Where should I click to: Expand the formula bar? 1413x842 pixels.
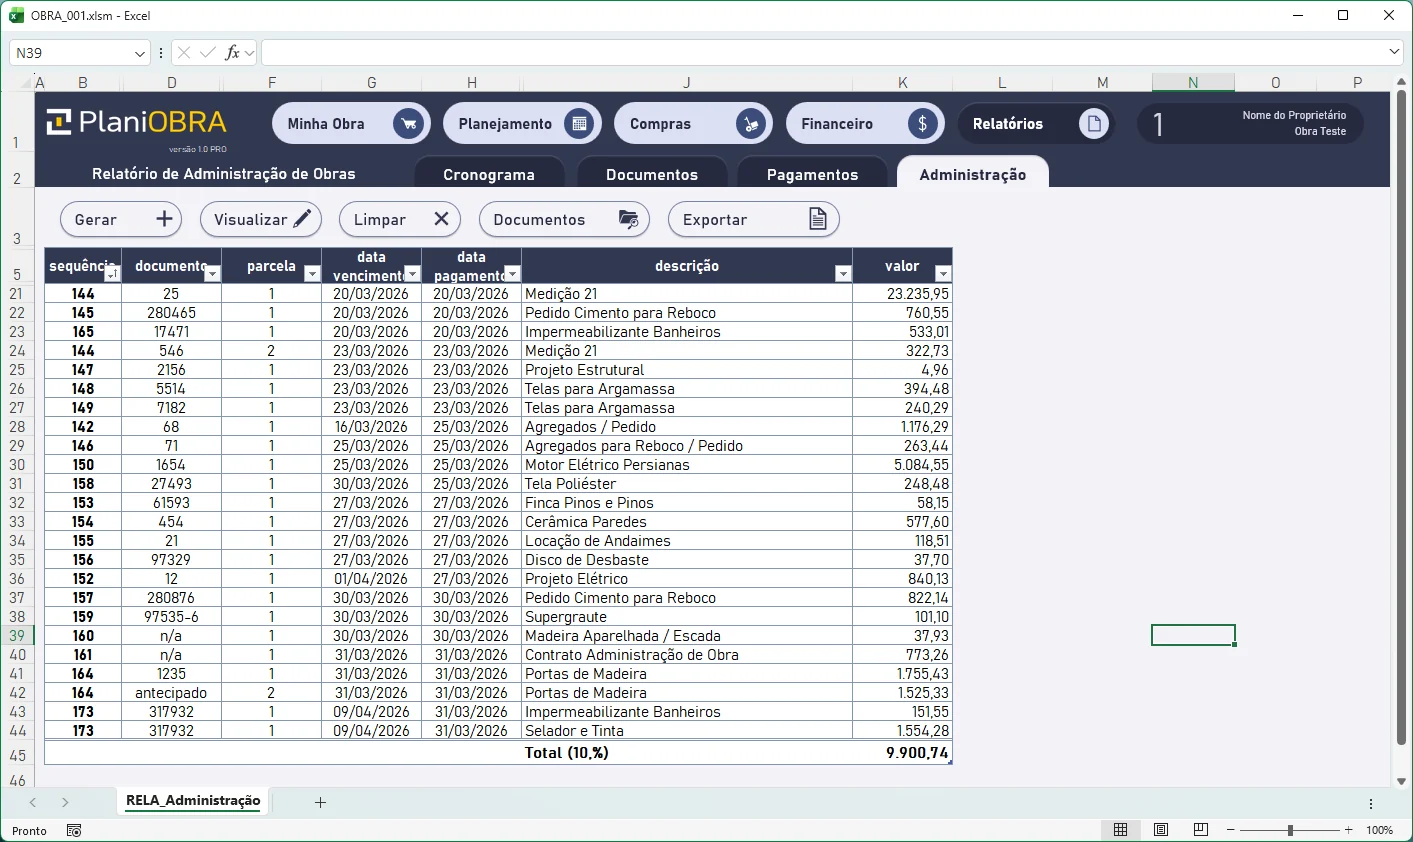[1394, 52]
